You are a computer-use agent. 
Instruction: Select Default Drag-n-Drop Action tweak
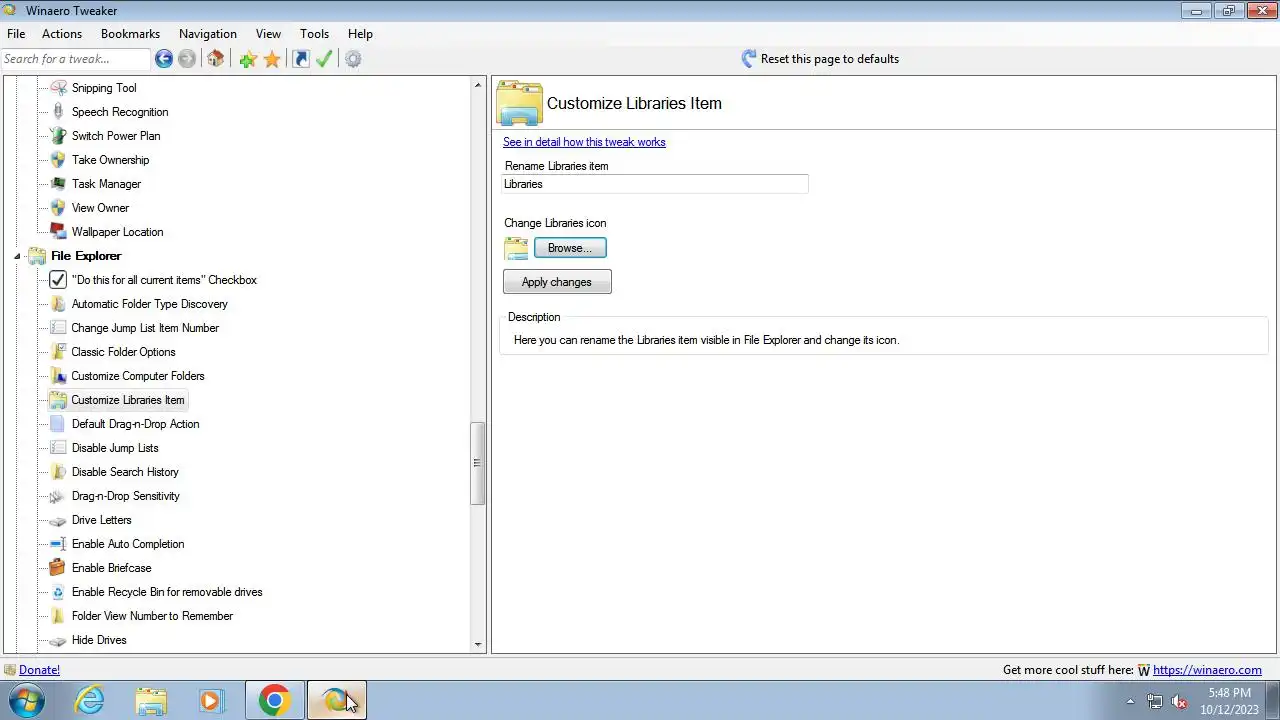click(x=136, y=424)
